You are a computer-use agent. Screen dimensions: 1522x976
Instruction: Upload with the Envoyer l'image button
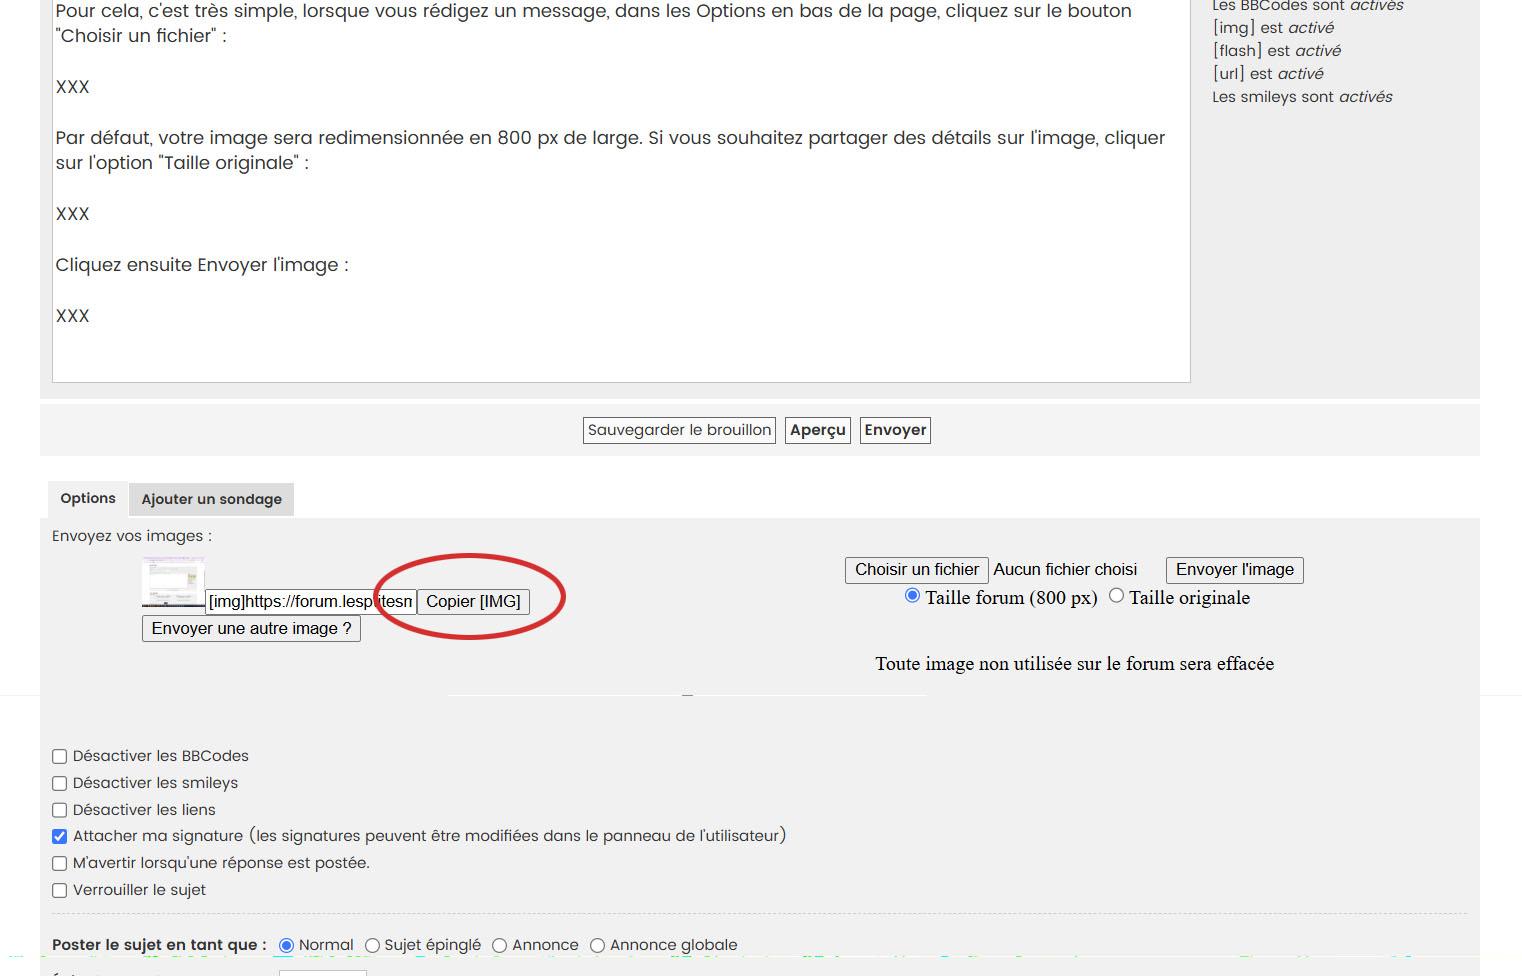coord(1235,569)
